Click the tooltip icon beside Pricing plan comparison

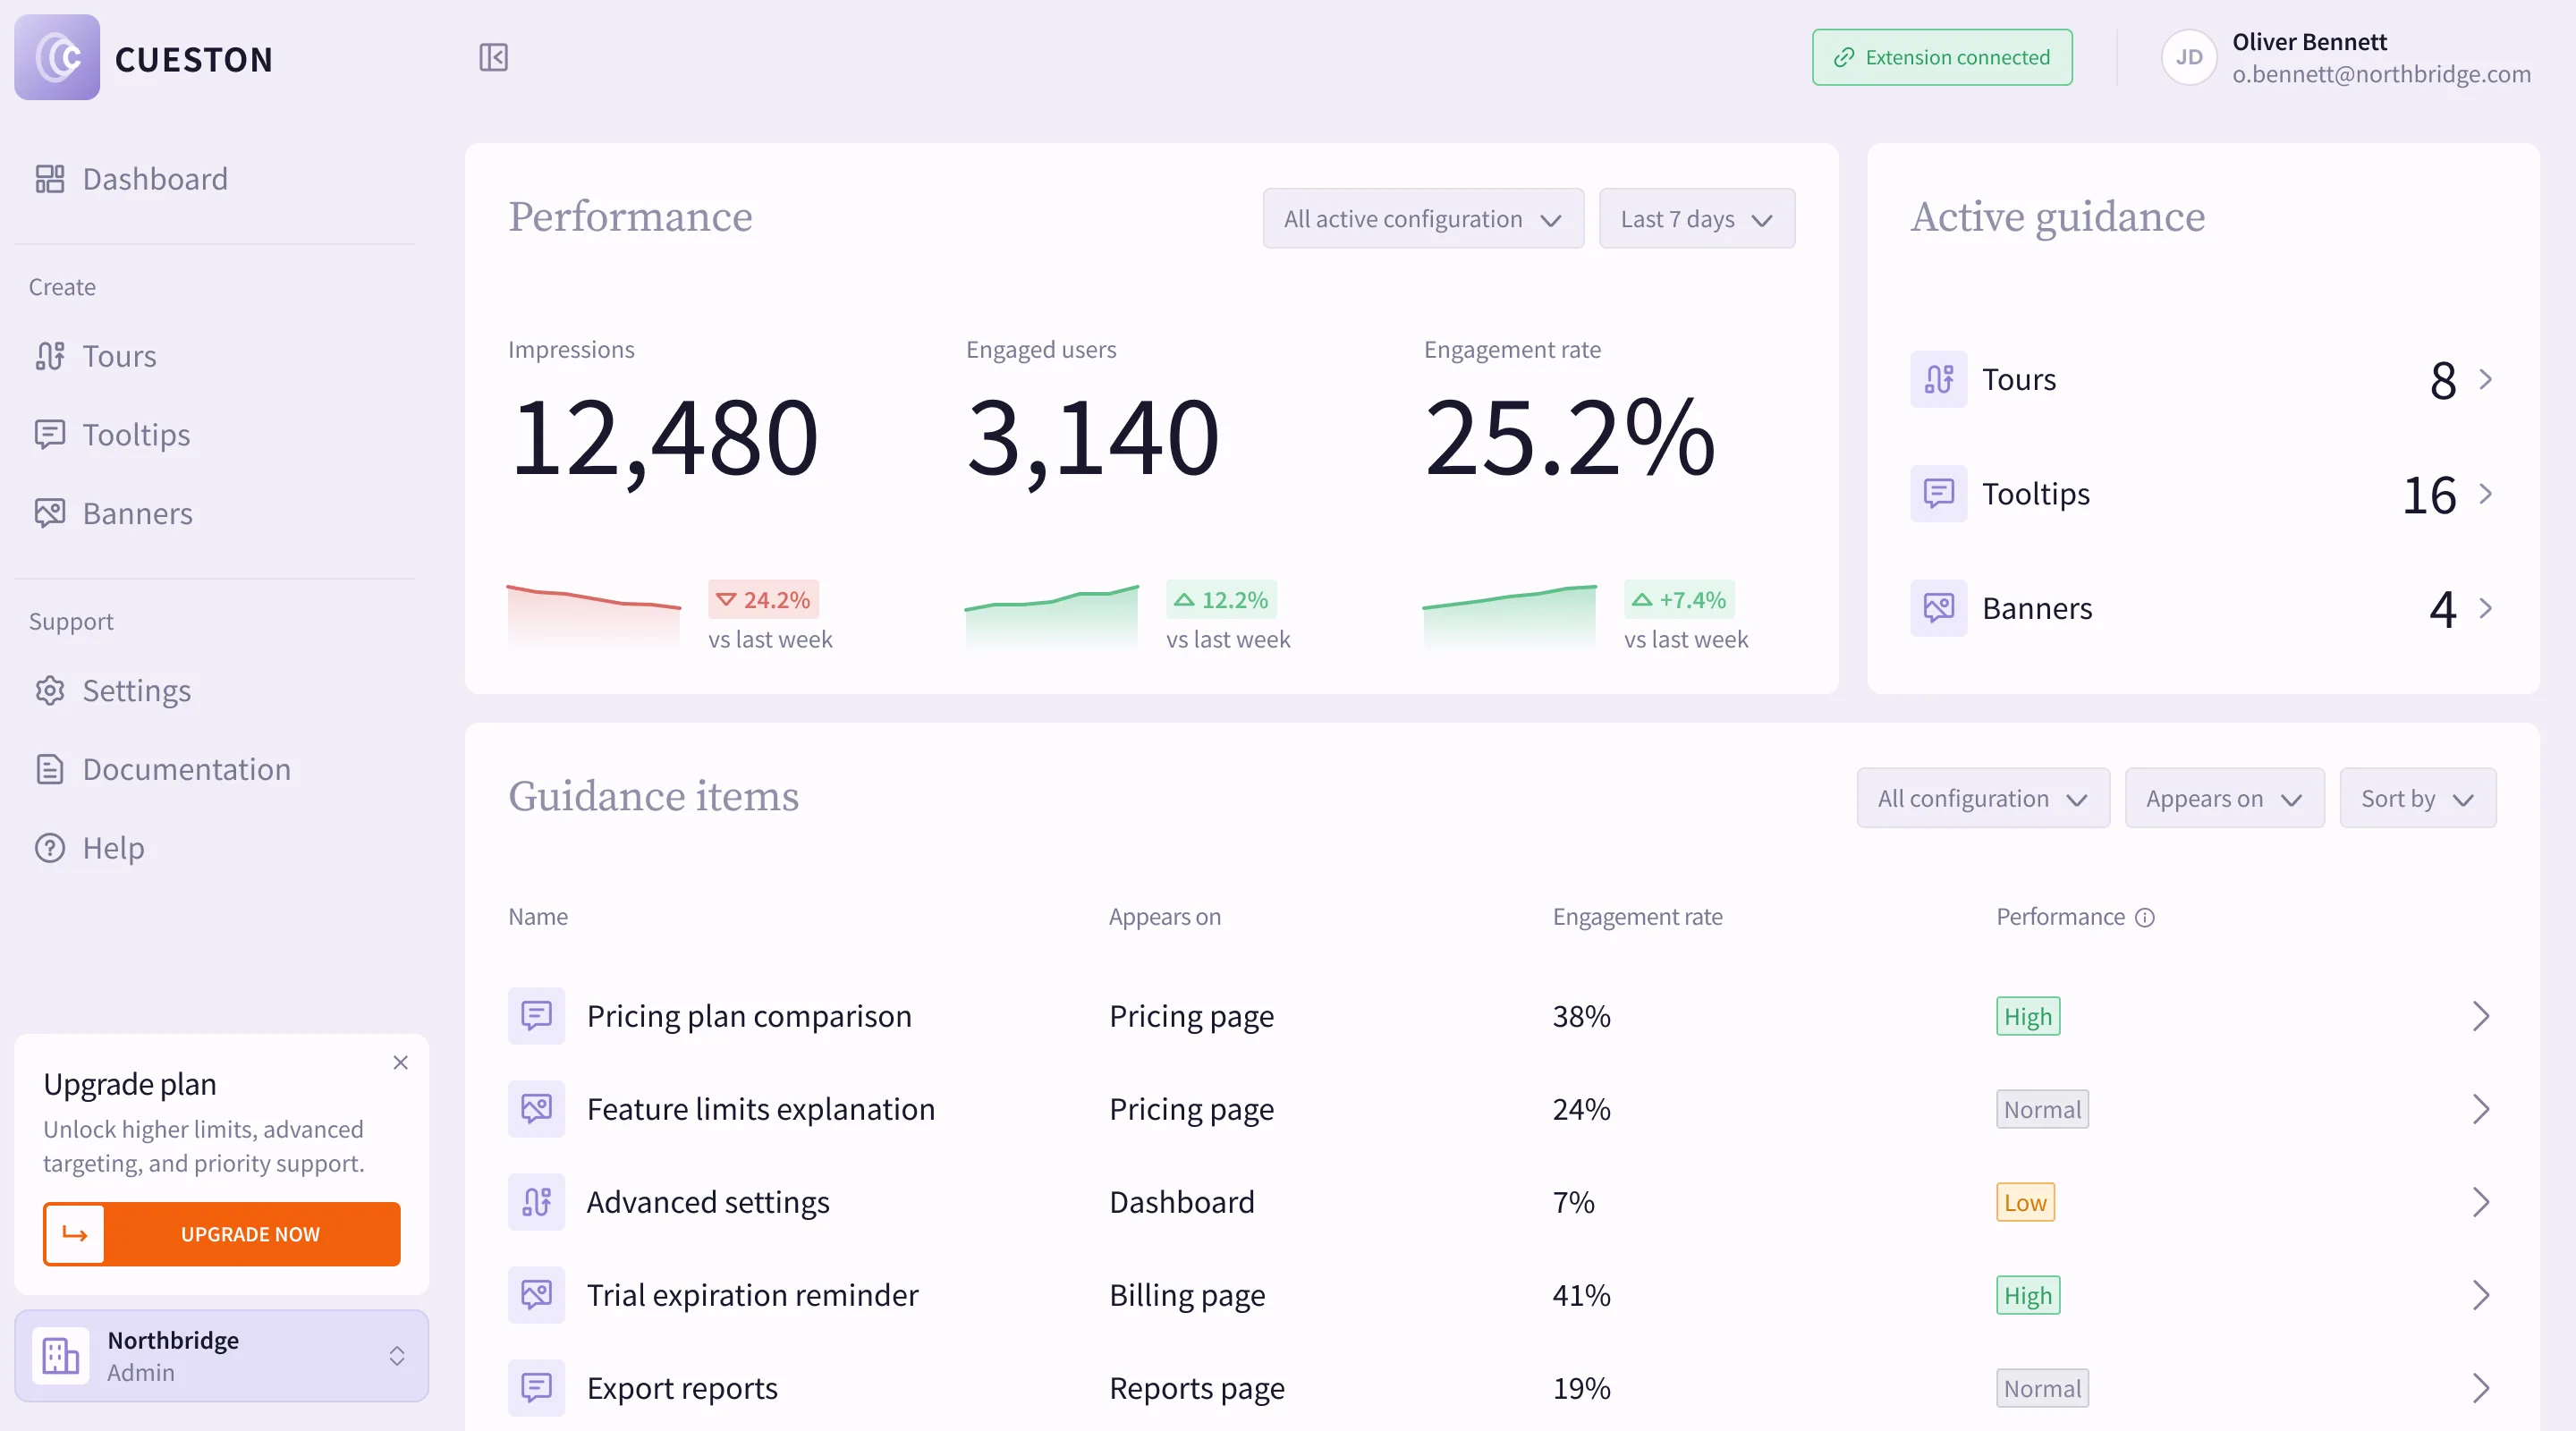pos(536,1016)
